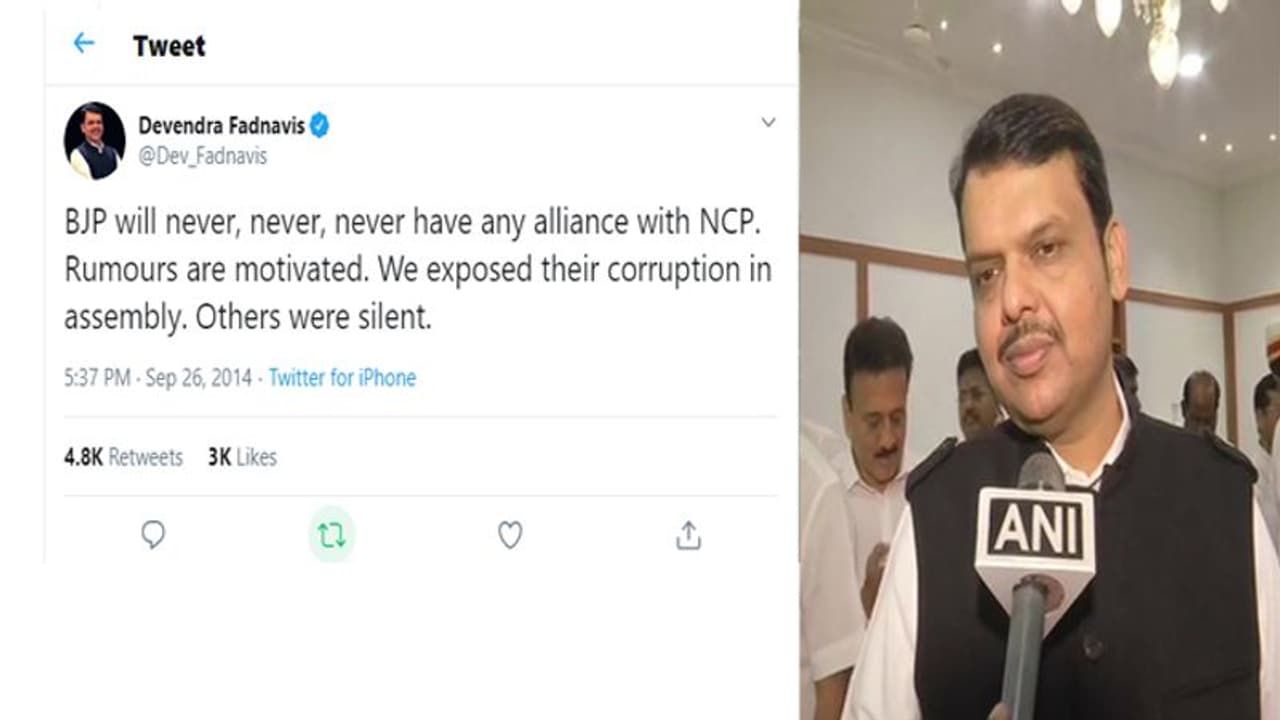
Task: Open the Twitter for iPhone link
Action: [x=342, y=378]
